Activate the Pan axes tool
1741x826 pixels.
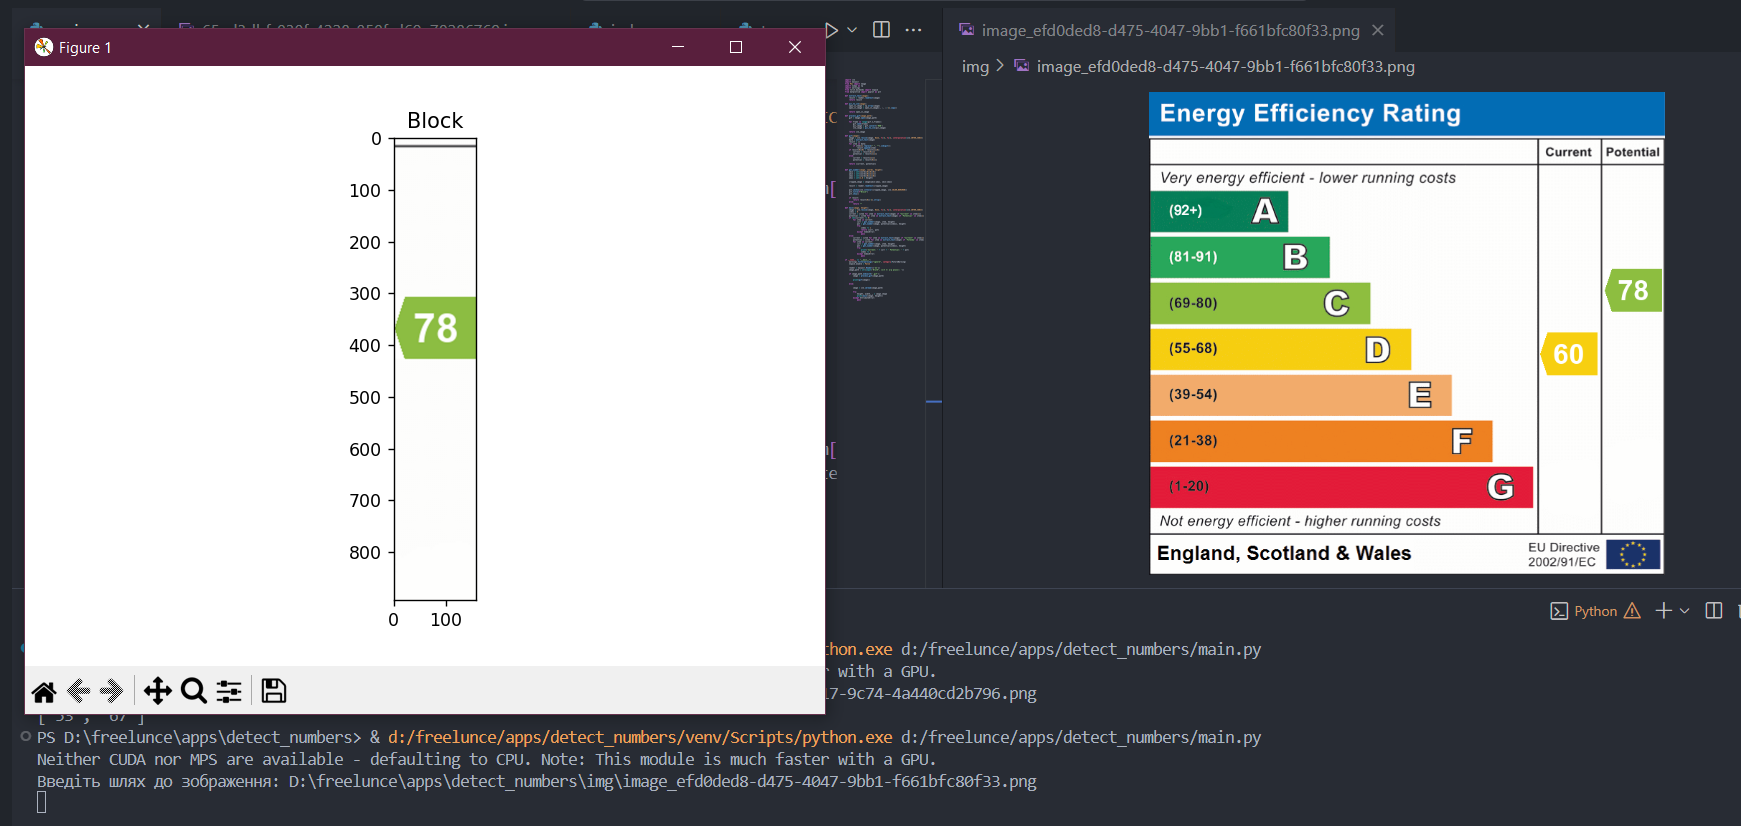click(x=157, y=691)
